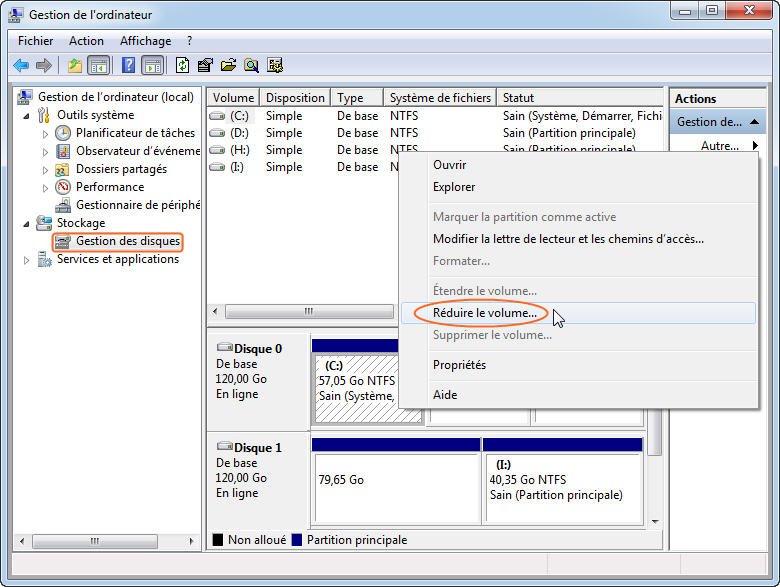Click the open folder toolbar icon
This screenshot has width=780, height=587.
[228, 65]
